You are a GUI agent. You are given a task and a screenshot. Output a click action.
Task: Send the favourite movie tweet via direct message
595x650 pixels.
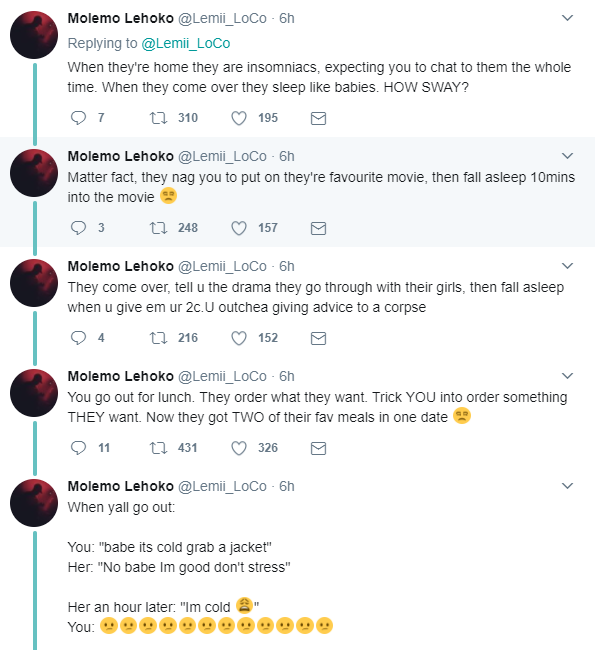[x=318, y=228]
